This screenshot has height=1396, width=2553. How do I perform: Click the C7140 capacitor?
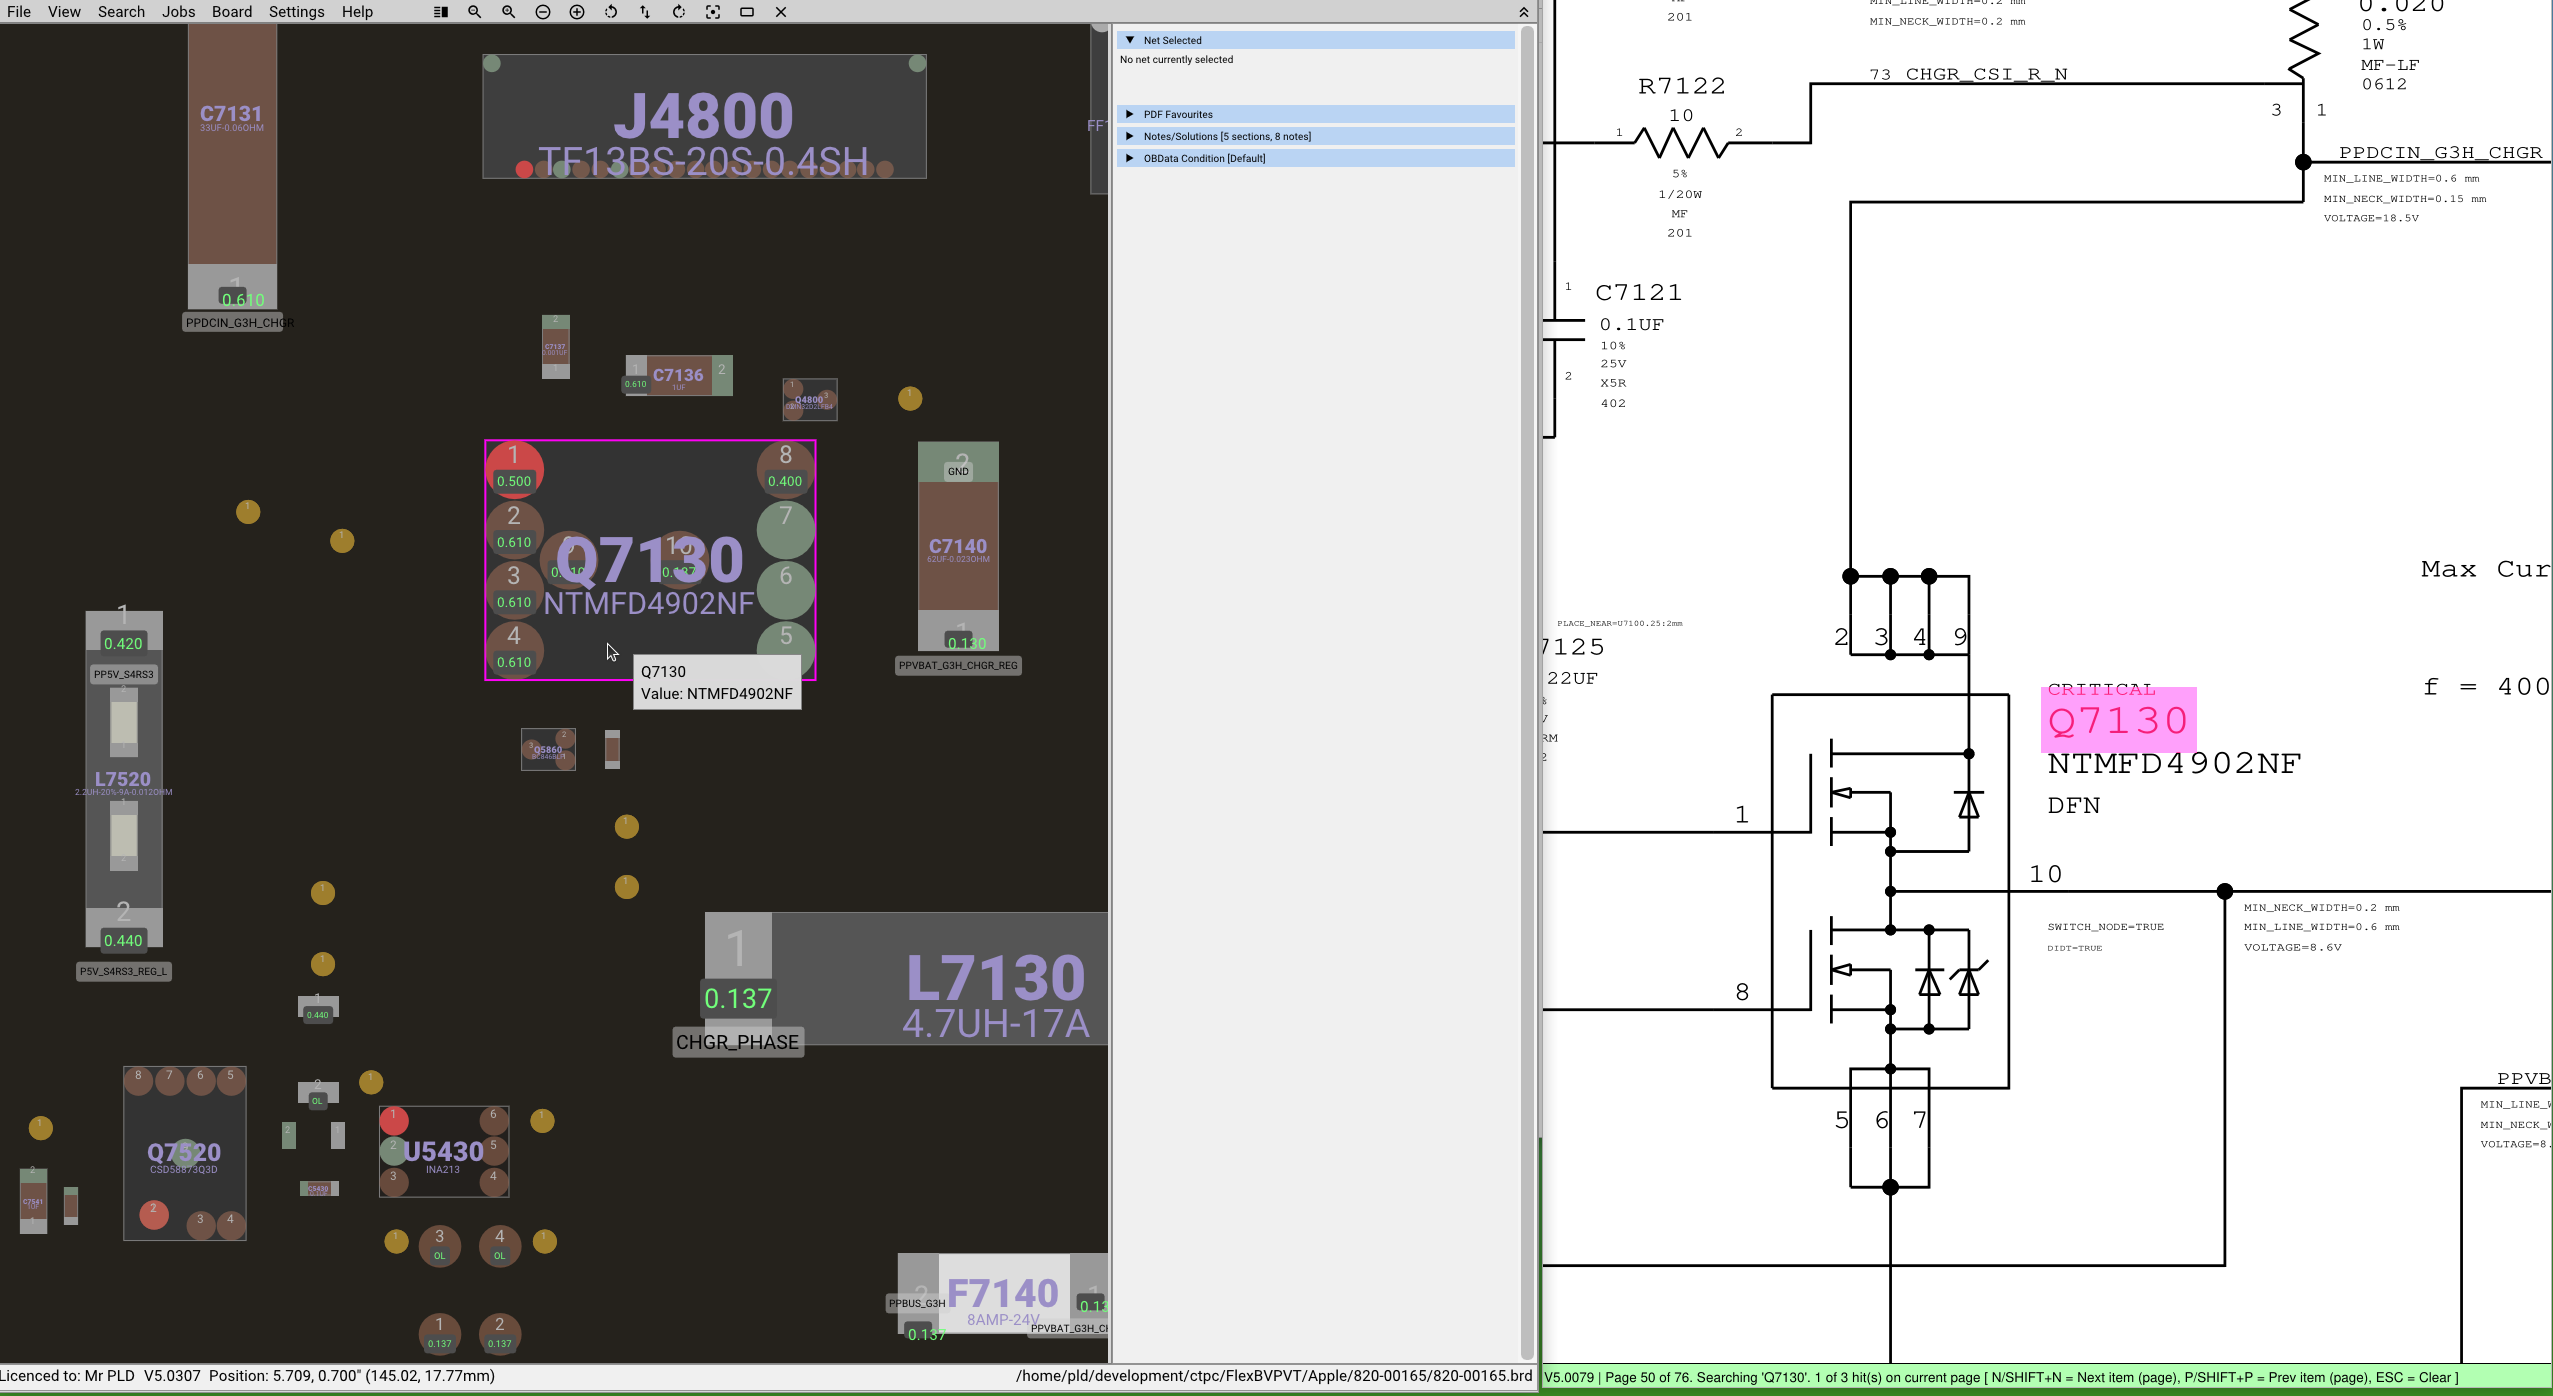click(958, 546)
